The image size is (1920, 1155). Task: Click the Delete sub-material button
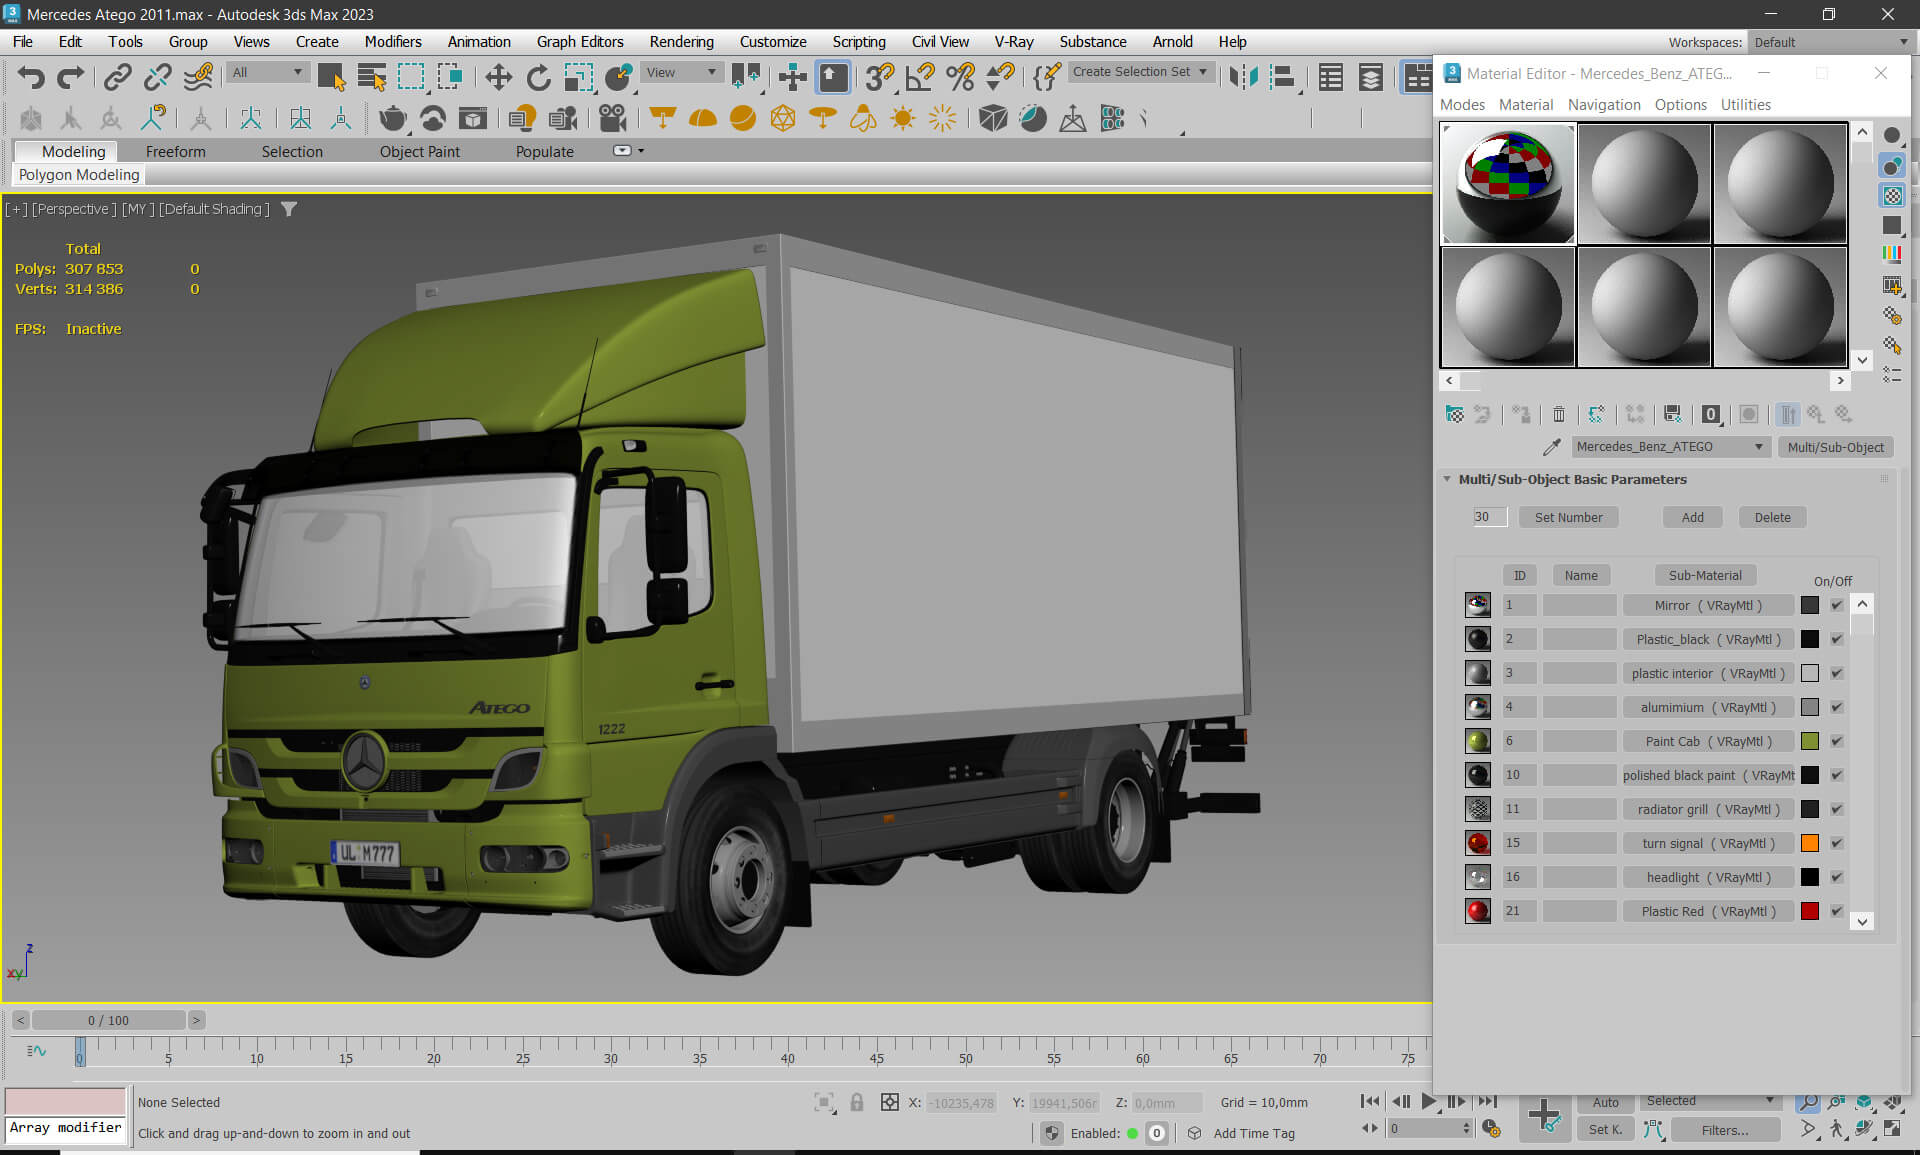point(1772,517)
